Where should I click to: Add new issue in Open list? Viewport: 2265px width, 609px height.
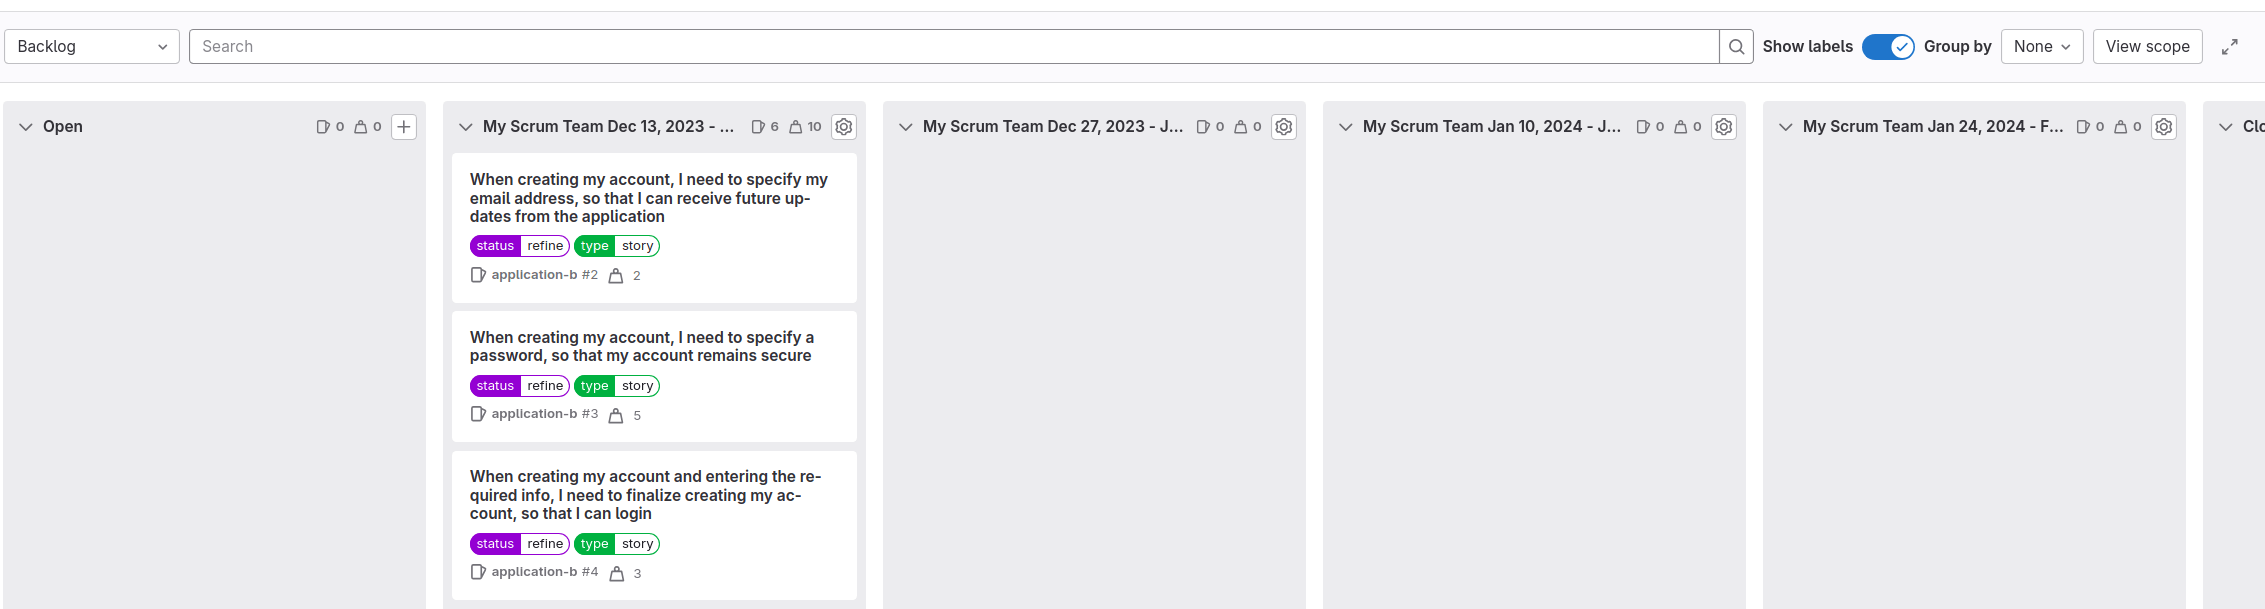pos(404,127)
